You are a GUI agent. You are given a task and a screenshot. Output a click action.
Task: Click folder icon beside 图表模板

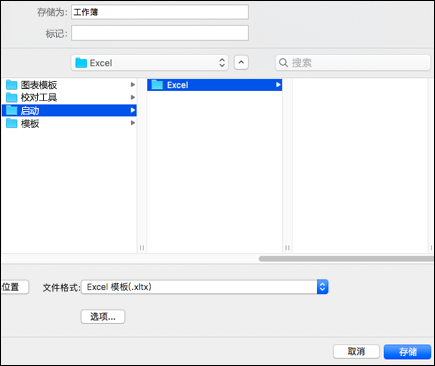12,85
